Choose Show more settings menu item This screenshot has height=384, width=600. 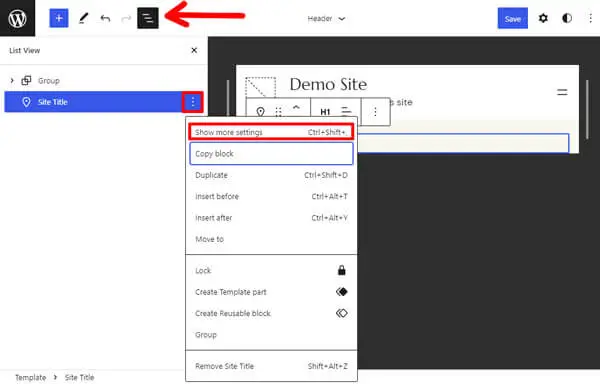[x=271, y=132]
